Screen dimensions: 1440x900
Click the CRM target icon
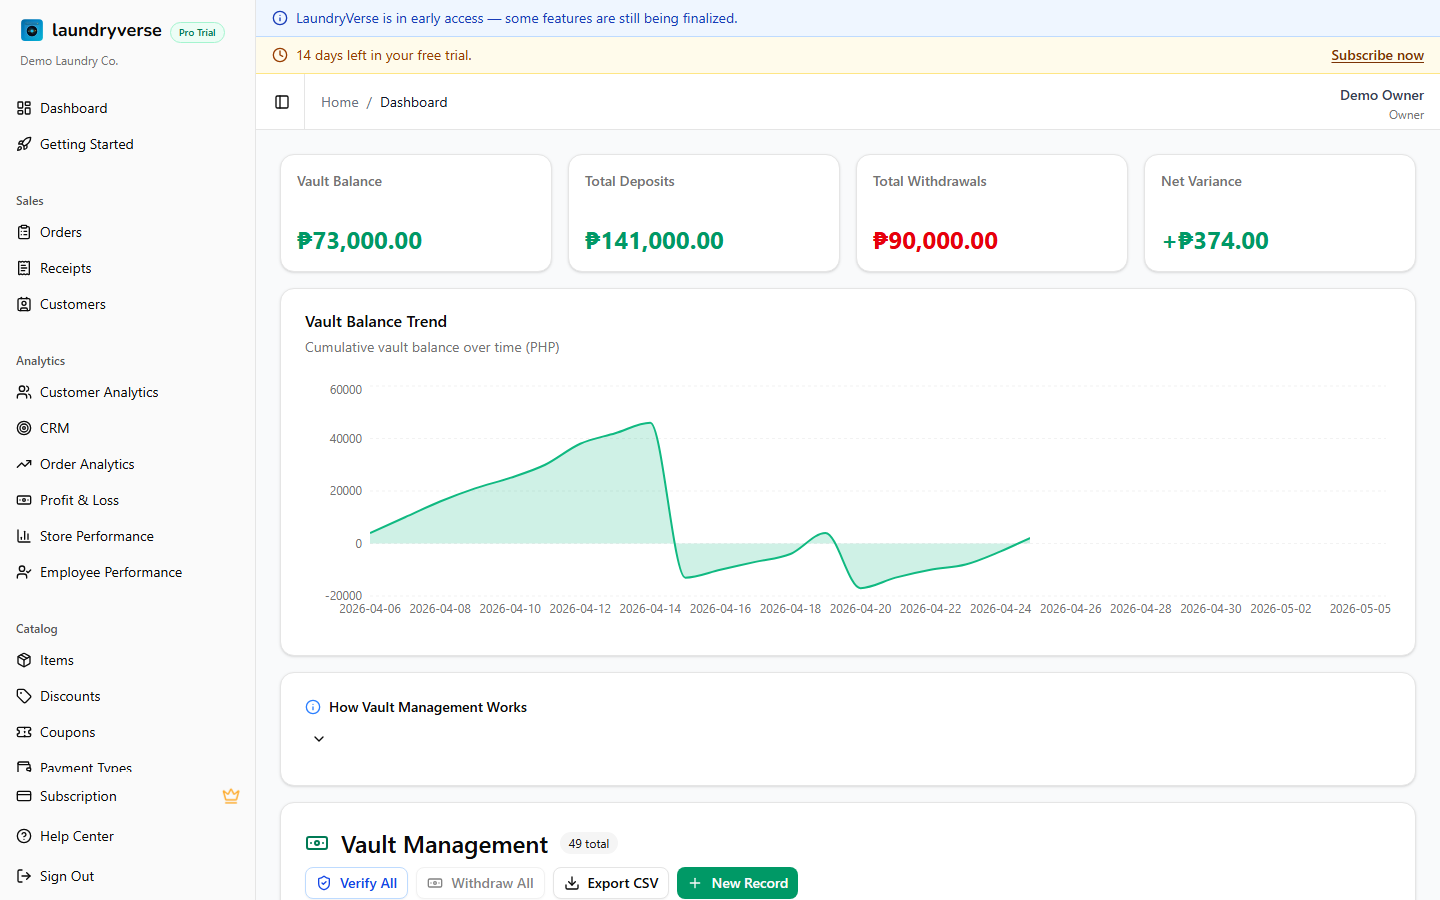pos(24,428)
